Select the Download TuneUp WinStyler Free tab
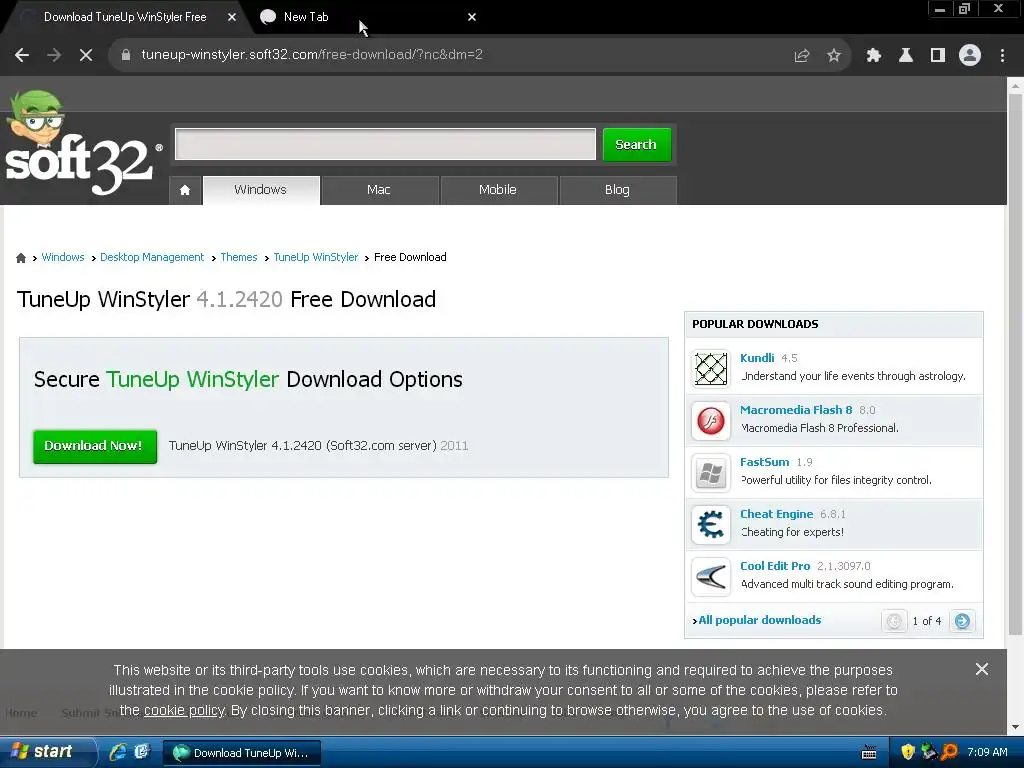This screenshot has width=1024, height=768. pos(125,17)
